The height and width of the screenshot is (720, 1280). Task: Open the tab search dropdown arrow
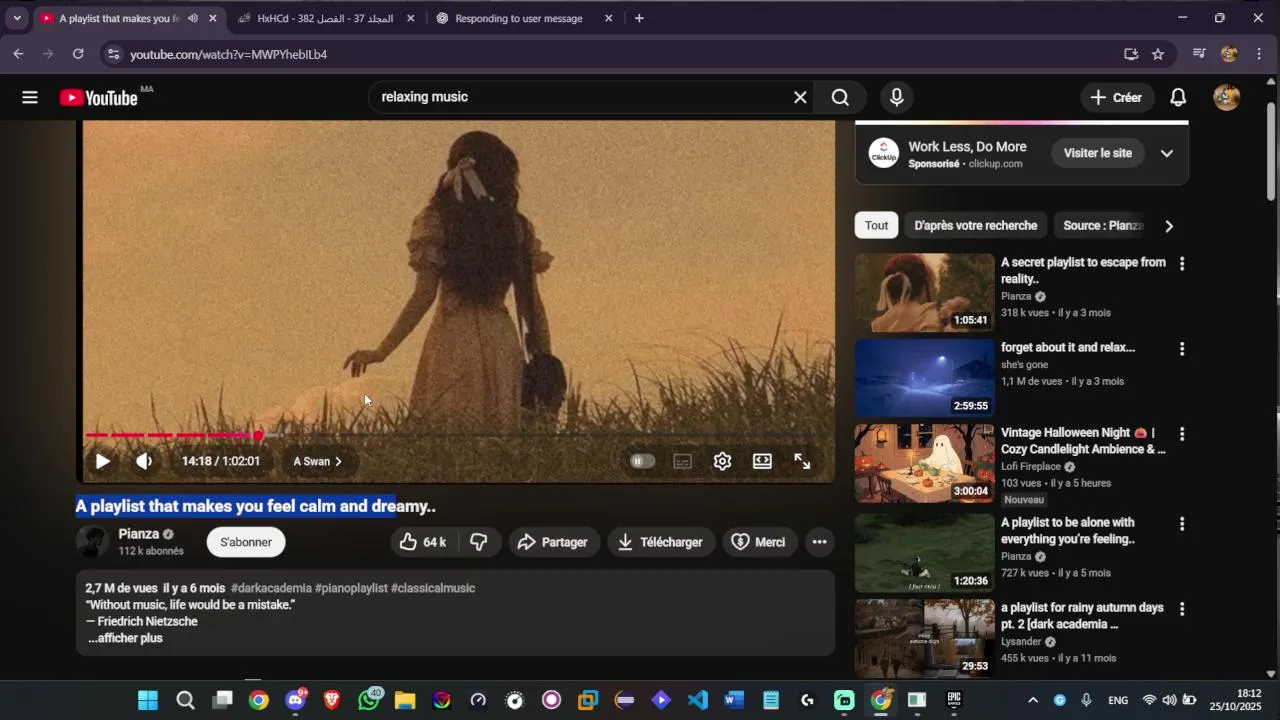tap(17, 18)
